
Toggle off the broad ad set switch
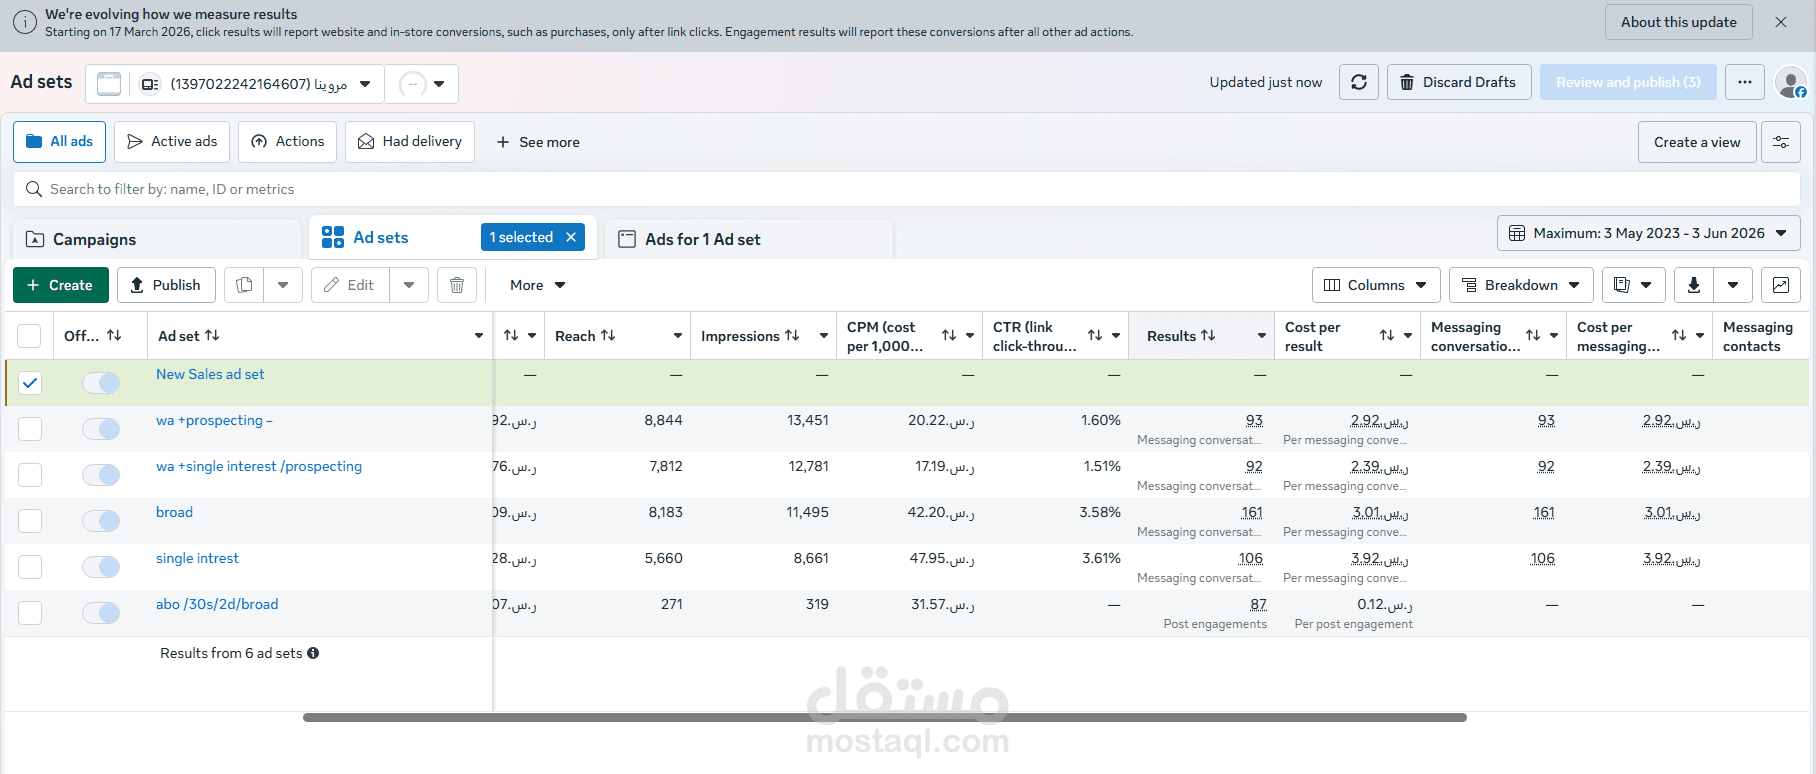click(101, 521)
